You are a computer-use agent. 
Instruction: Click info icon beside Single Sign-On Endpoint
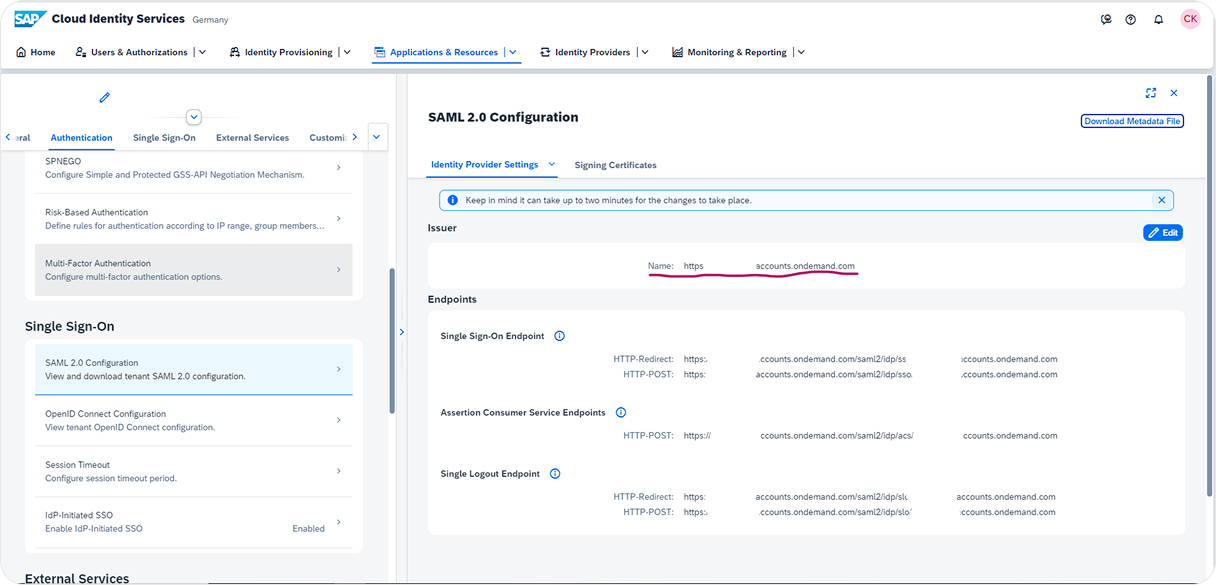559,336
